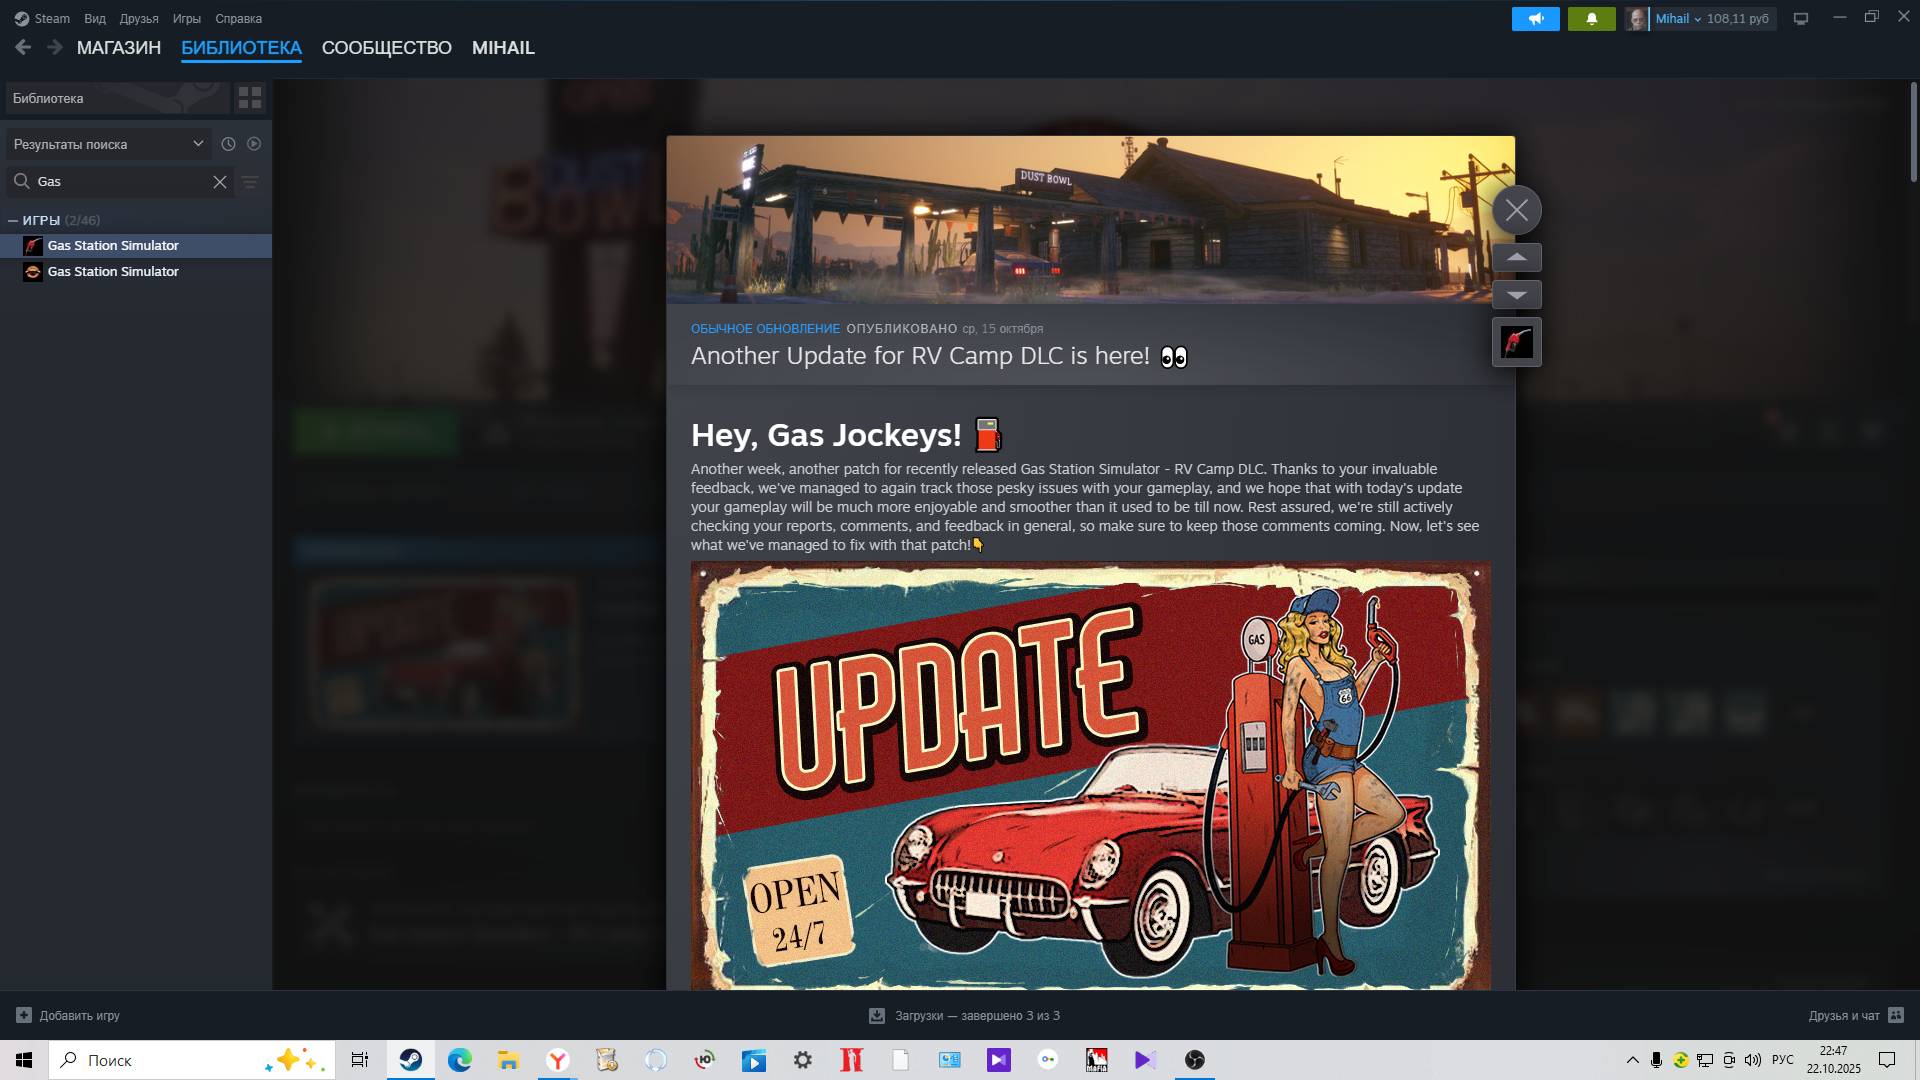
Task: Switch library to grid view icon
Action: tap(250, 98)
